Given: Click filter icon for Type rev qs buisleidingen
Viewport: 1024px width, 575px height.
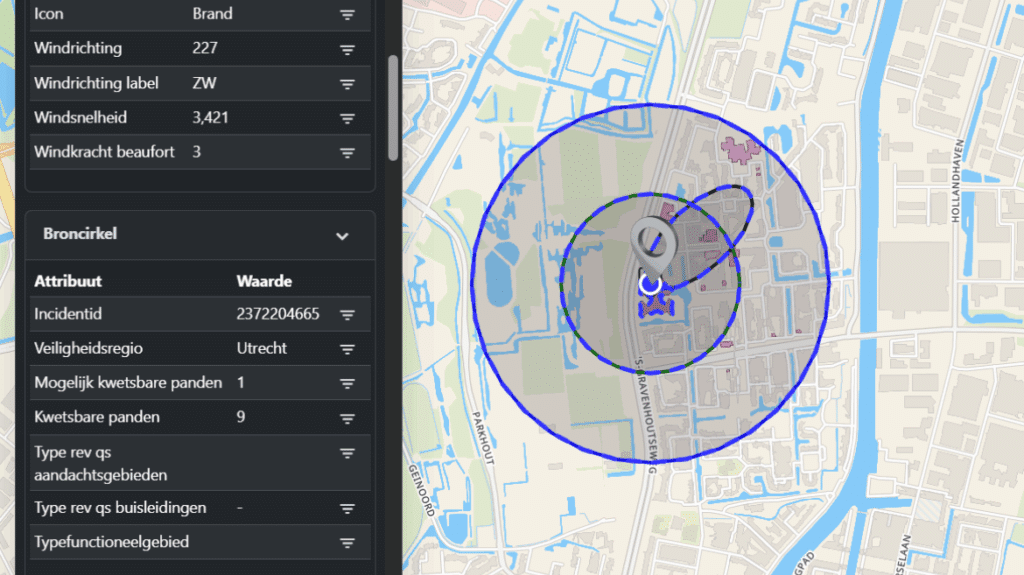Looking at the screenshot, I should point(347,508).
